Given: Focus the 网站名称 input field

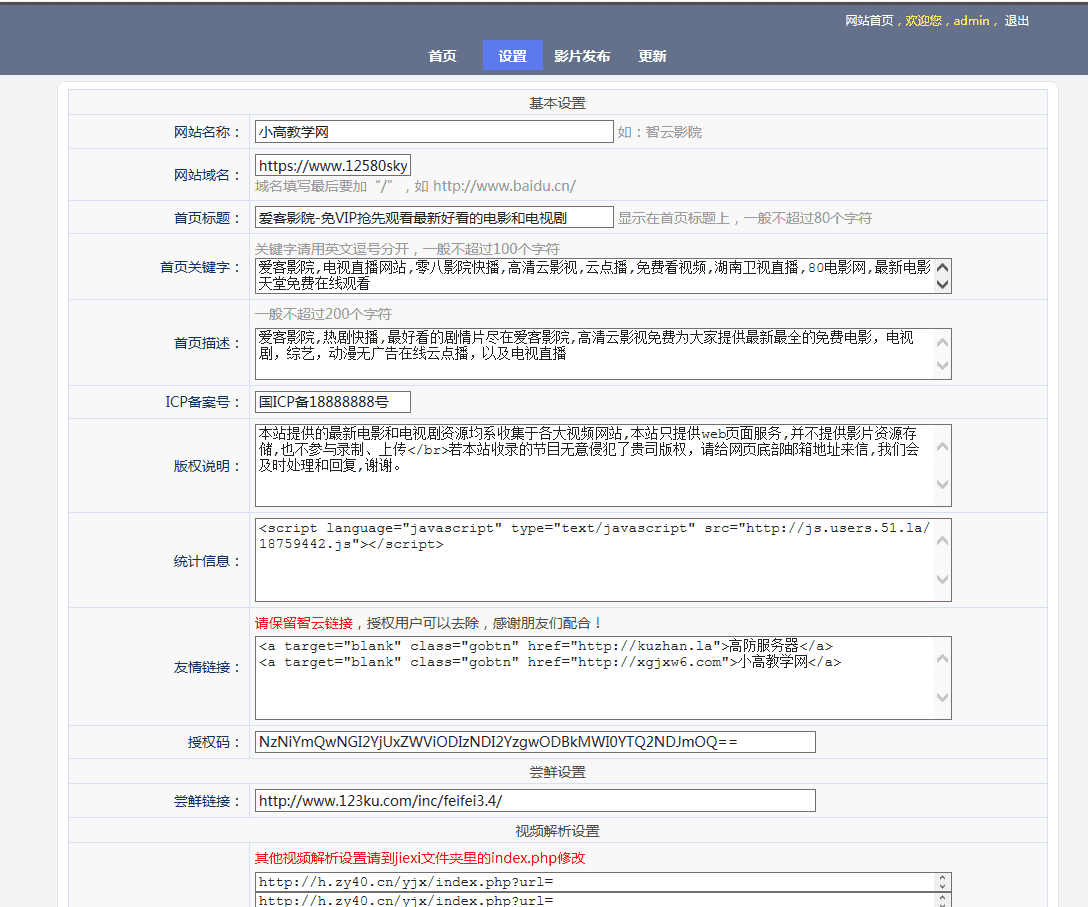Looking at the screenshot, I should tap(433, 132).
